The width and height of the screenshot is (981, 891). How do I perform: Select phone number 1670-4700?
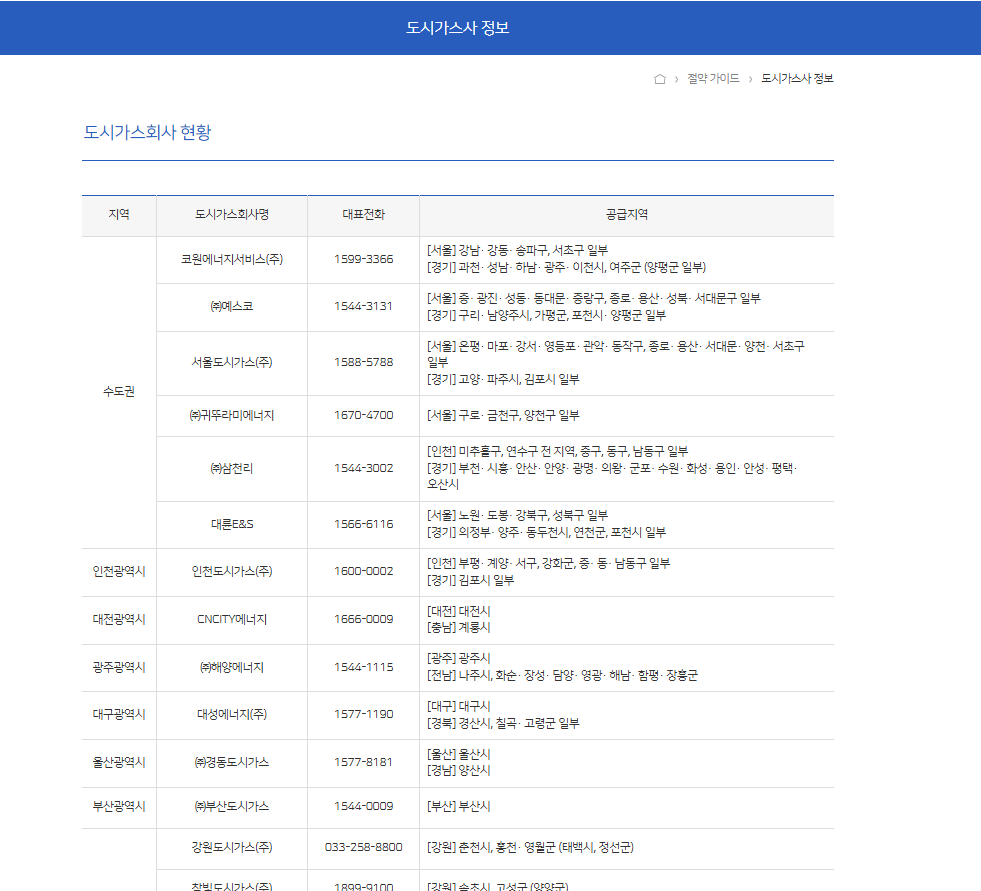point(363,415)
